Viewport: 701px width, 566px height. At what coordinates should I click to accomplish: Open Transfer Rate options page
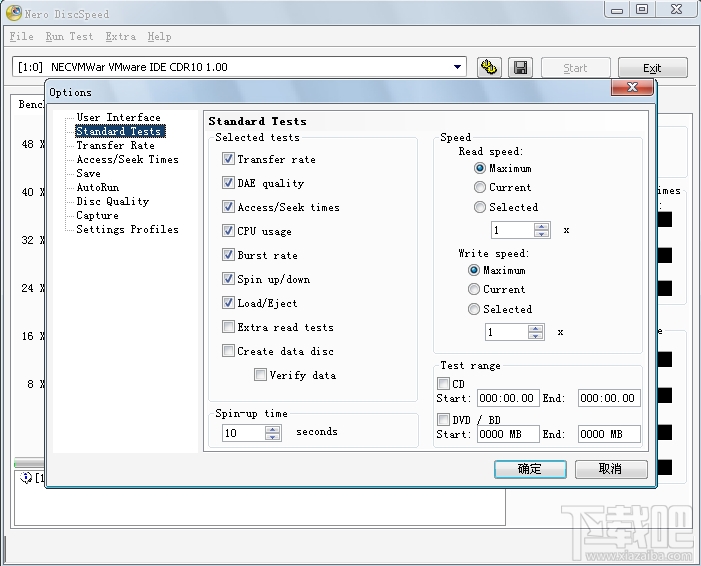click(x=115, y=145)
